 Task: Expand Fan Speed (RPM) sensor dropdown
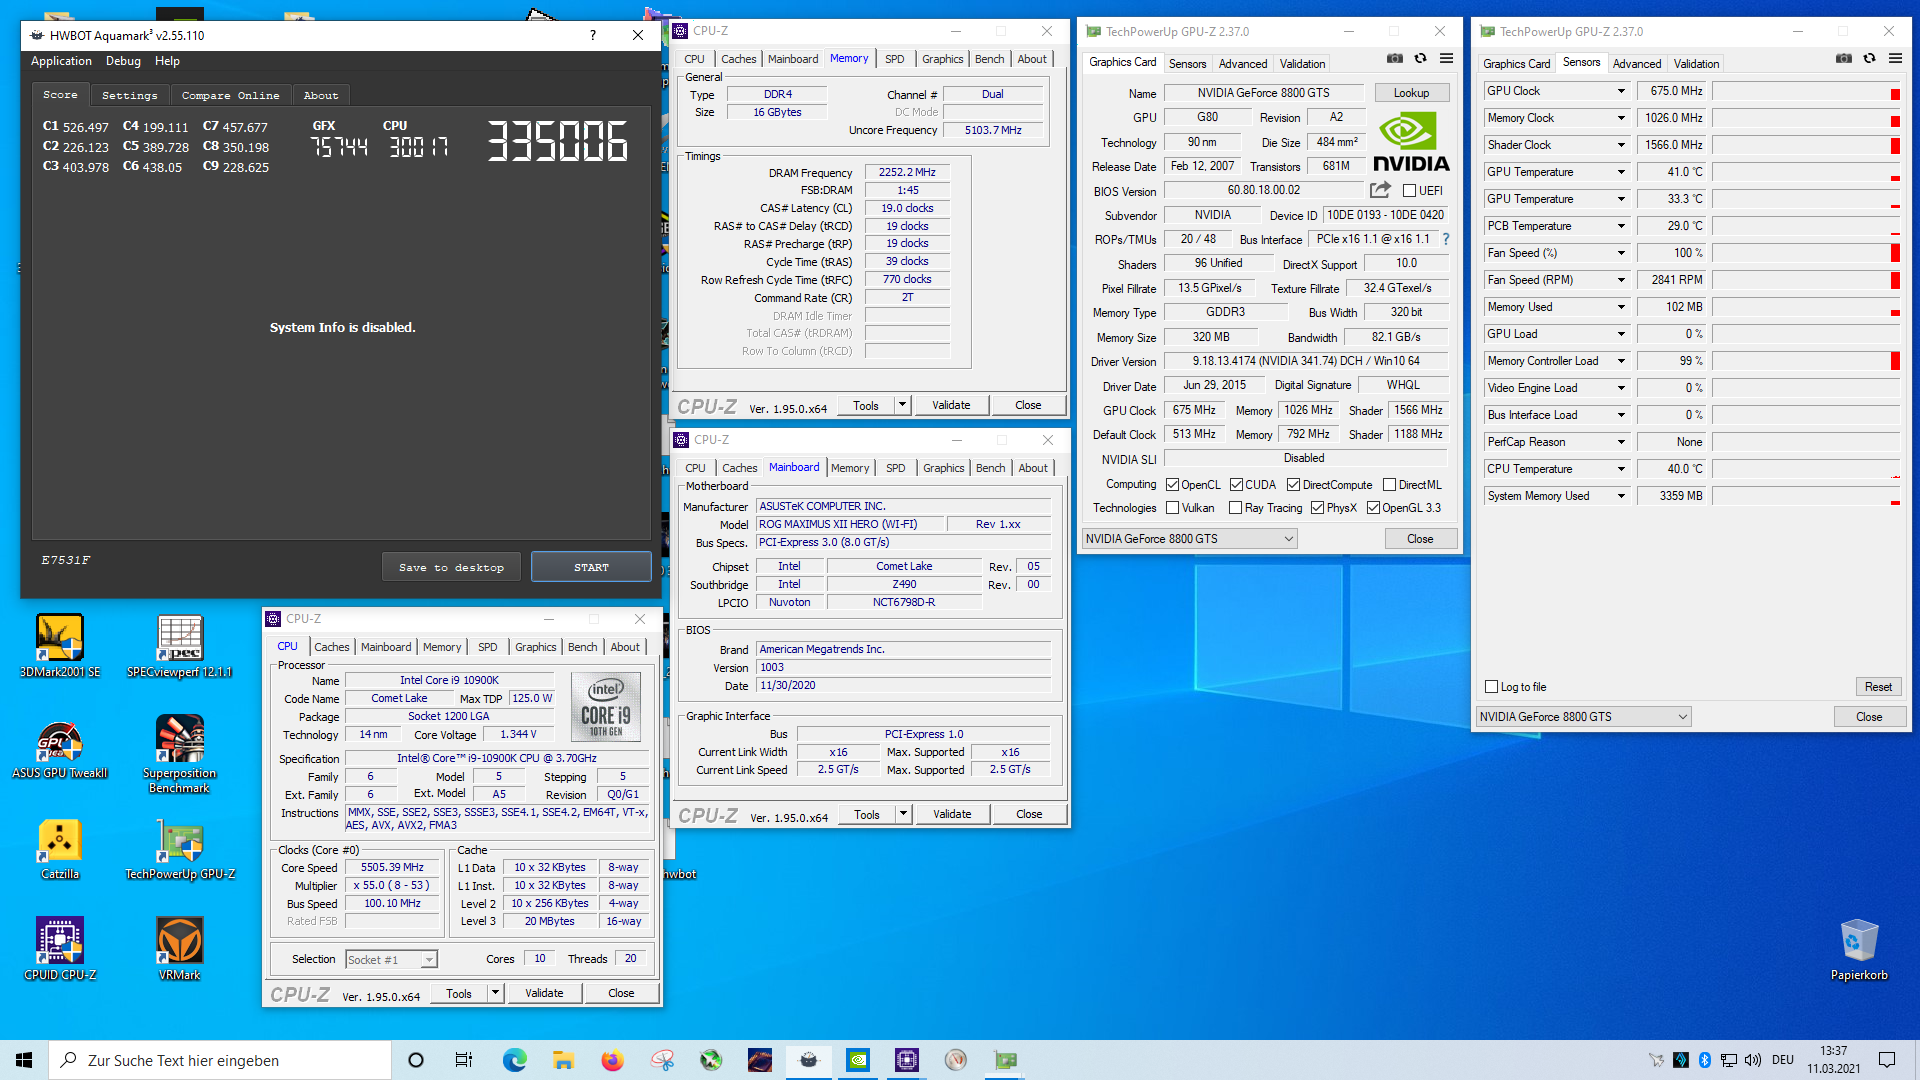click(1621, 280)
